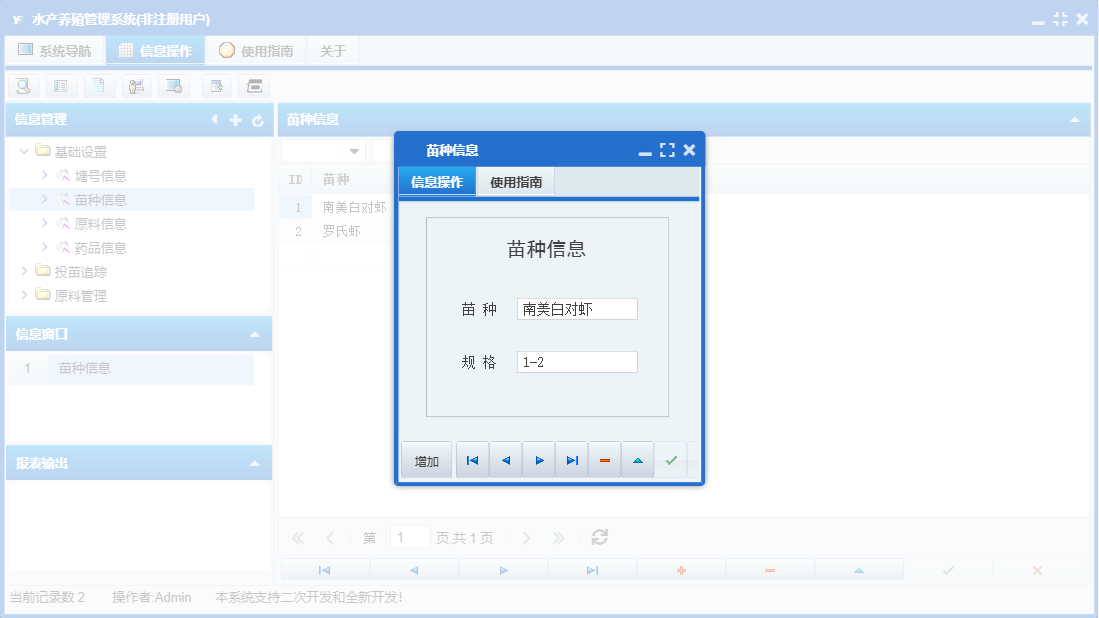Confirm changes with the green check icon

point(671,459)
